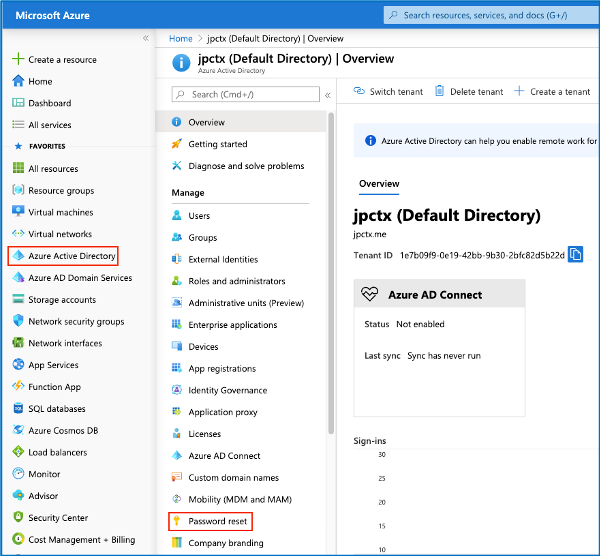The image size is (600, 556).
Task: Click the Switch tenant button
Action: (388, 92)
